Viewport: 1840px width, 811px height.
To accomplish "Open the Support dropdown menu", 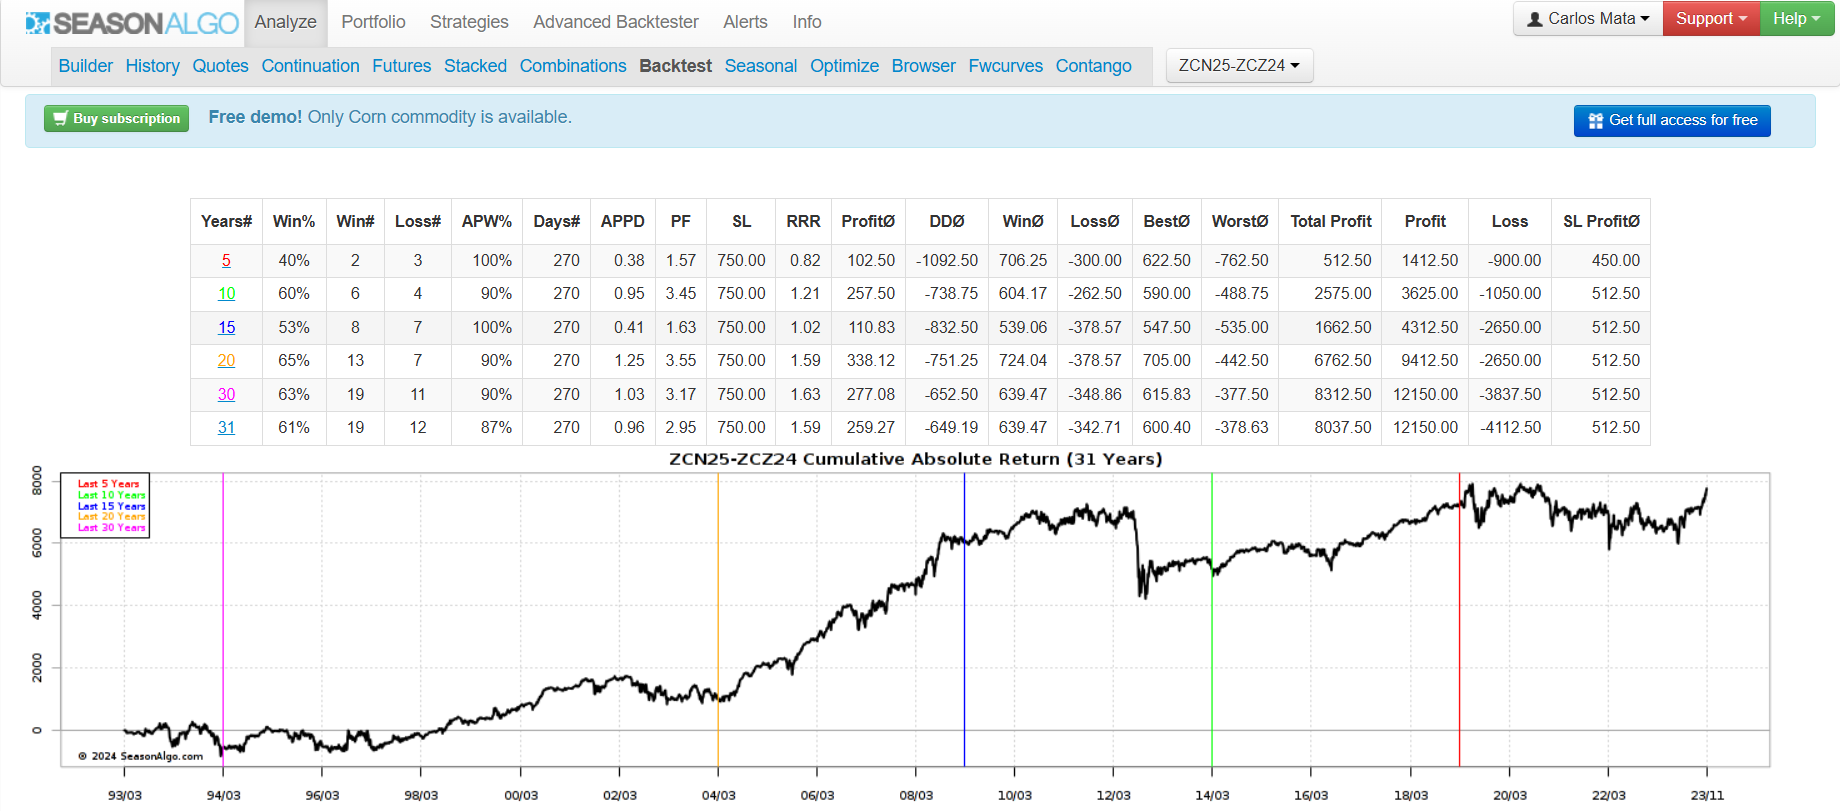I will (1711, 19).
